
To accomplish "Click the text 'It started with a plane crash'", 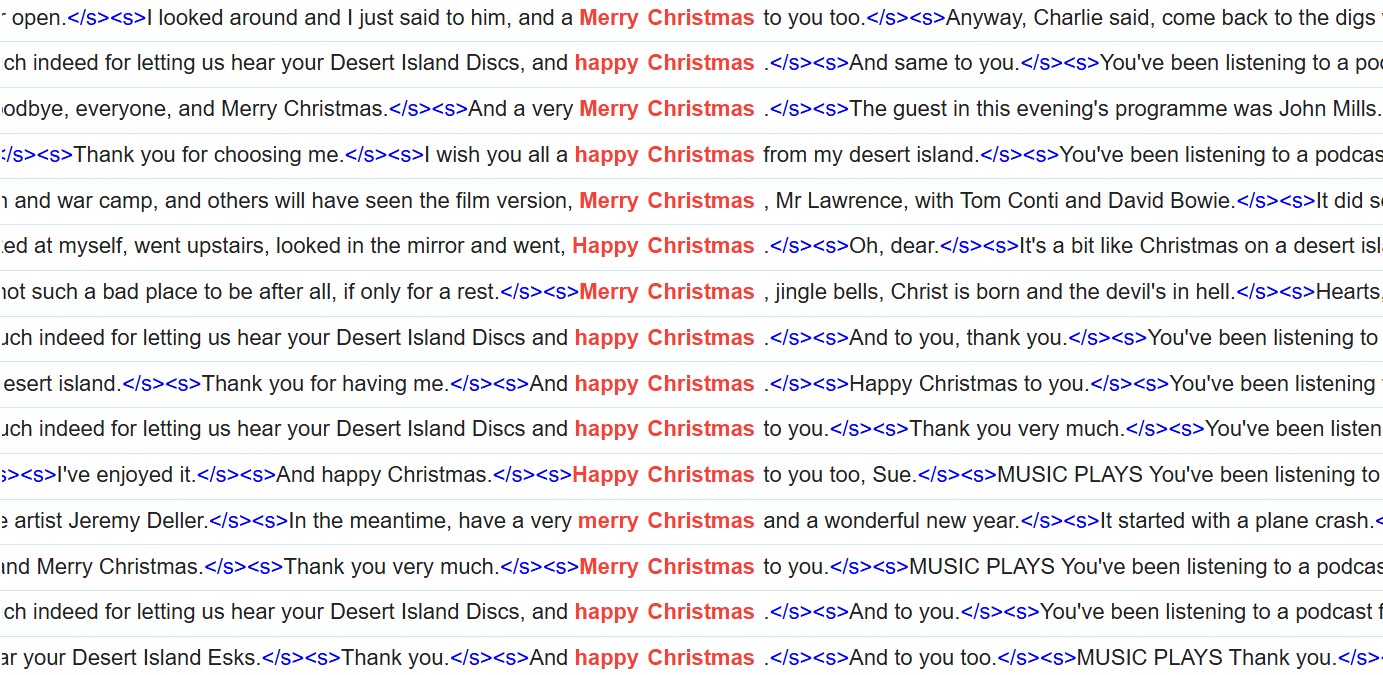I will pos(1236,521).
